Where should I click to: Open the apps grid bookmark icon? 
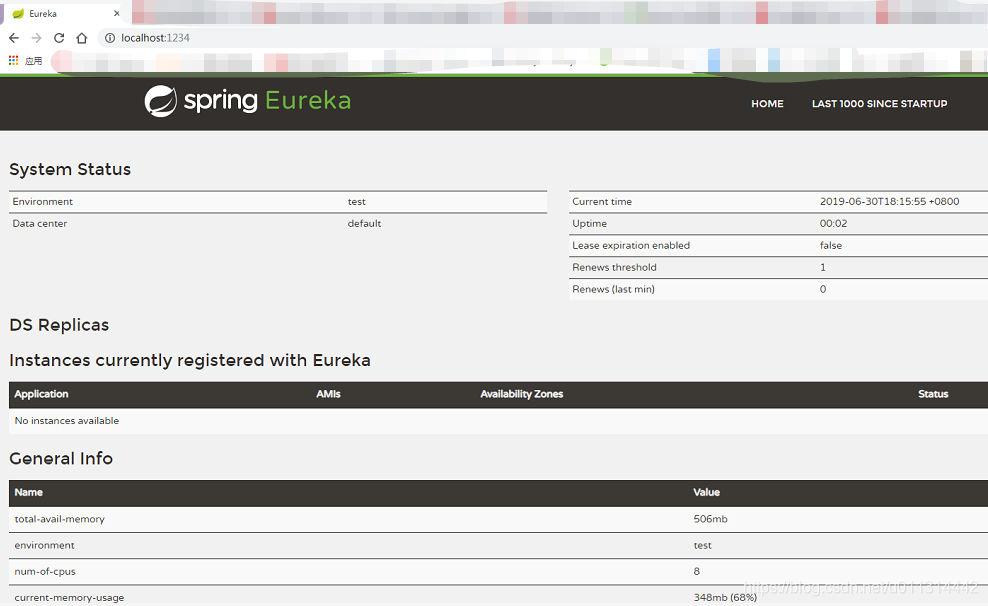coord(13,60)
